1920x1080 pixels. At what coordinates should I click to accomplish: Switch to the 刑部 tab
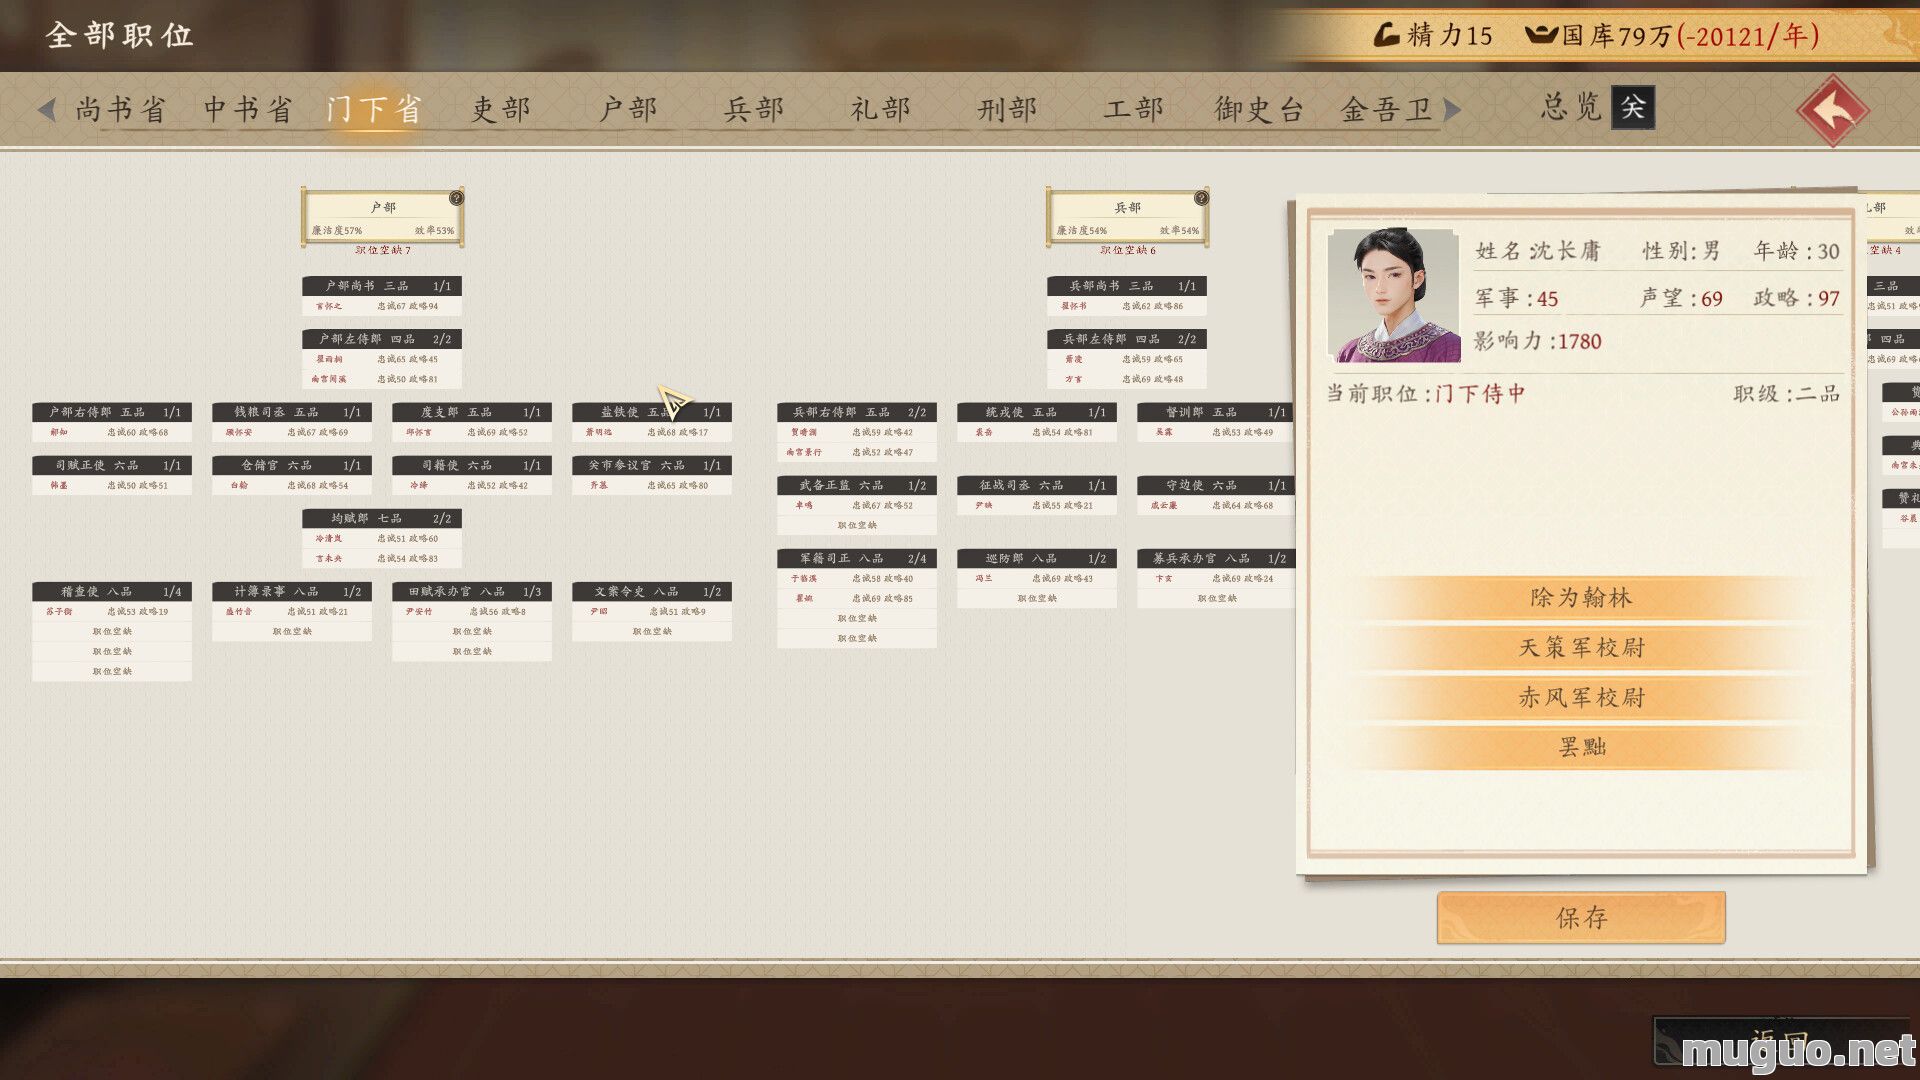[1007, 109]
